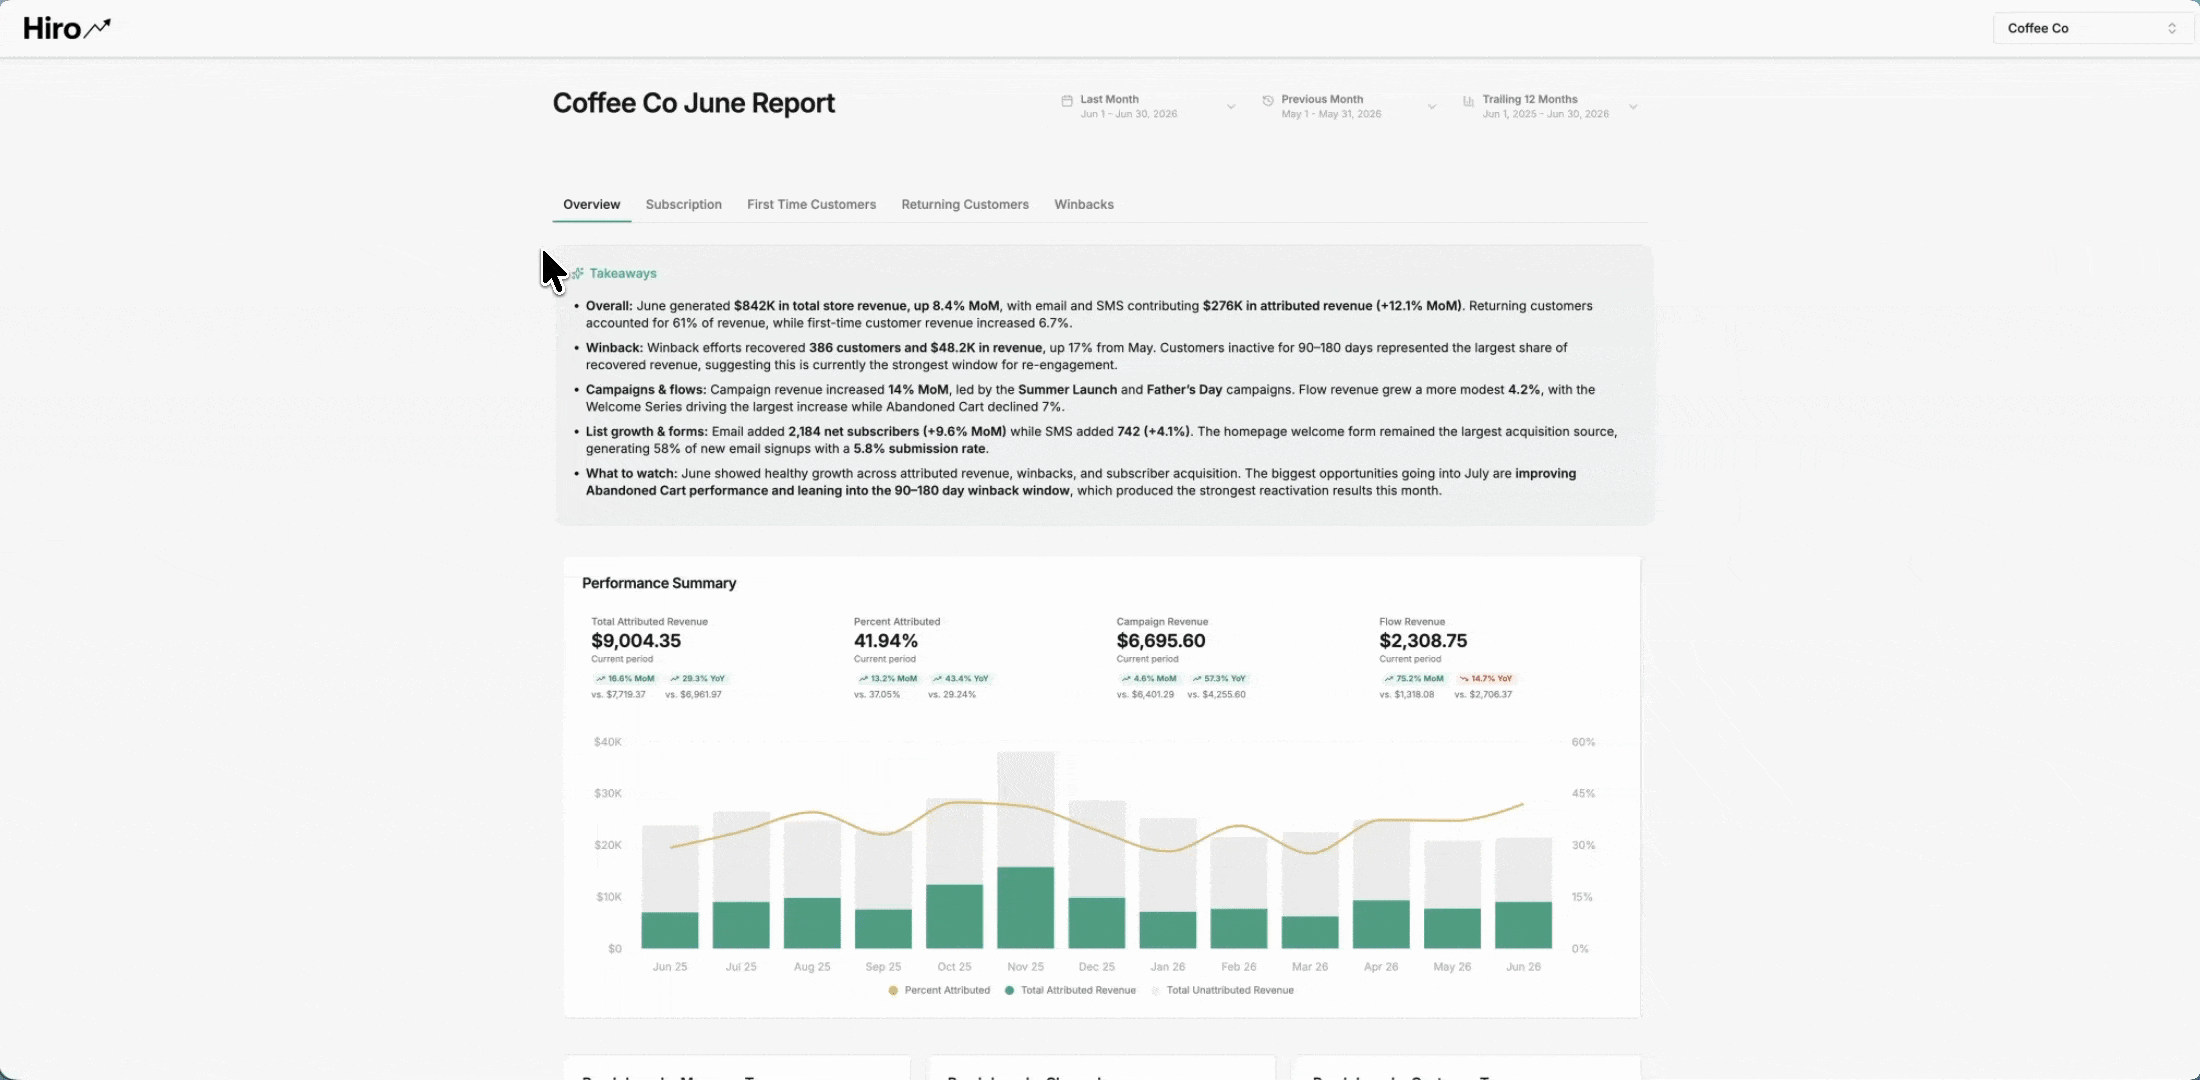Go to the Returning Customers tab
The image size is (2200, 1080).
pyautogui.click(x=965, y=204)
